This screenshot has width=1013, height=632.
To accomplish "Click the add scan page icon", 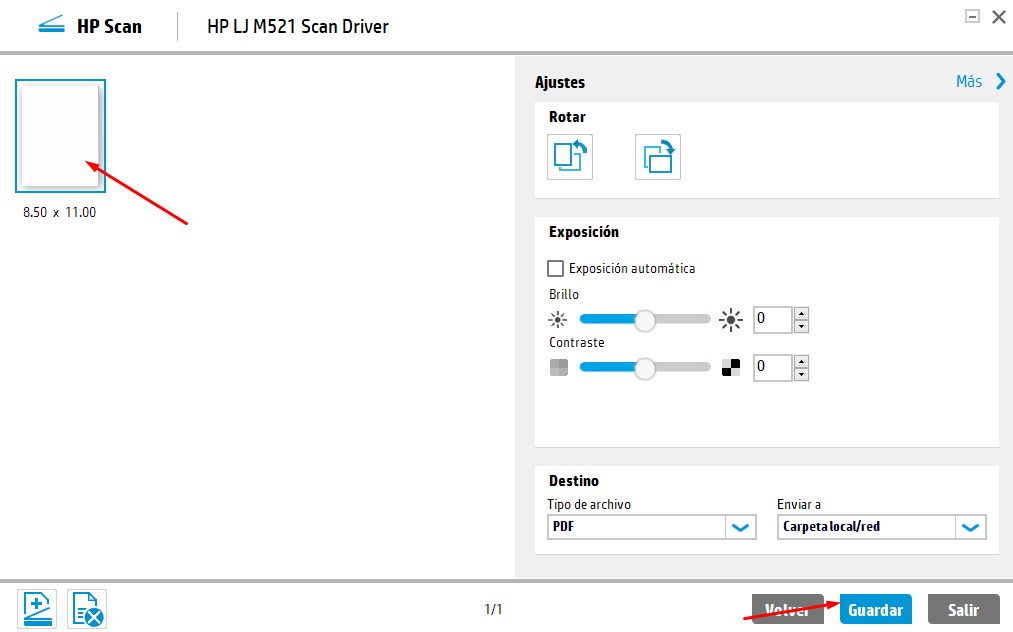I will (37, 609).
